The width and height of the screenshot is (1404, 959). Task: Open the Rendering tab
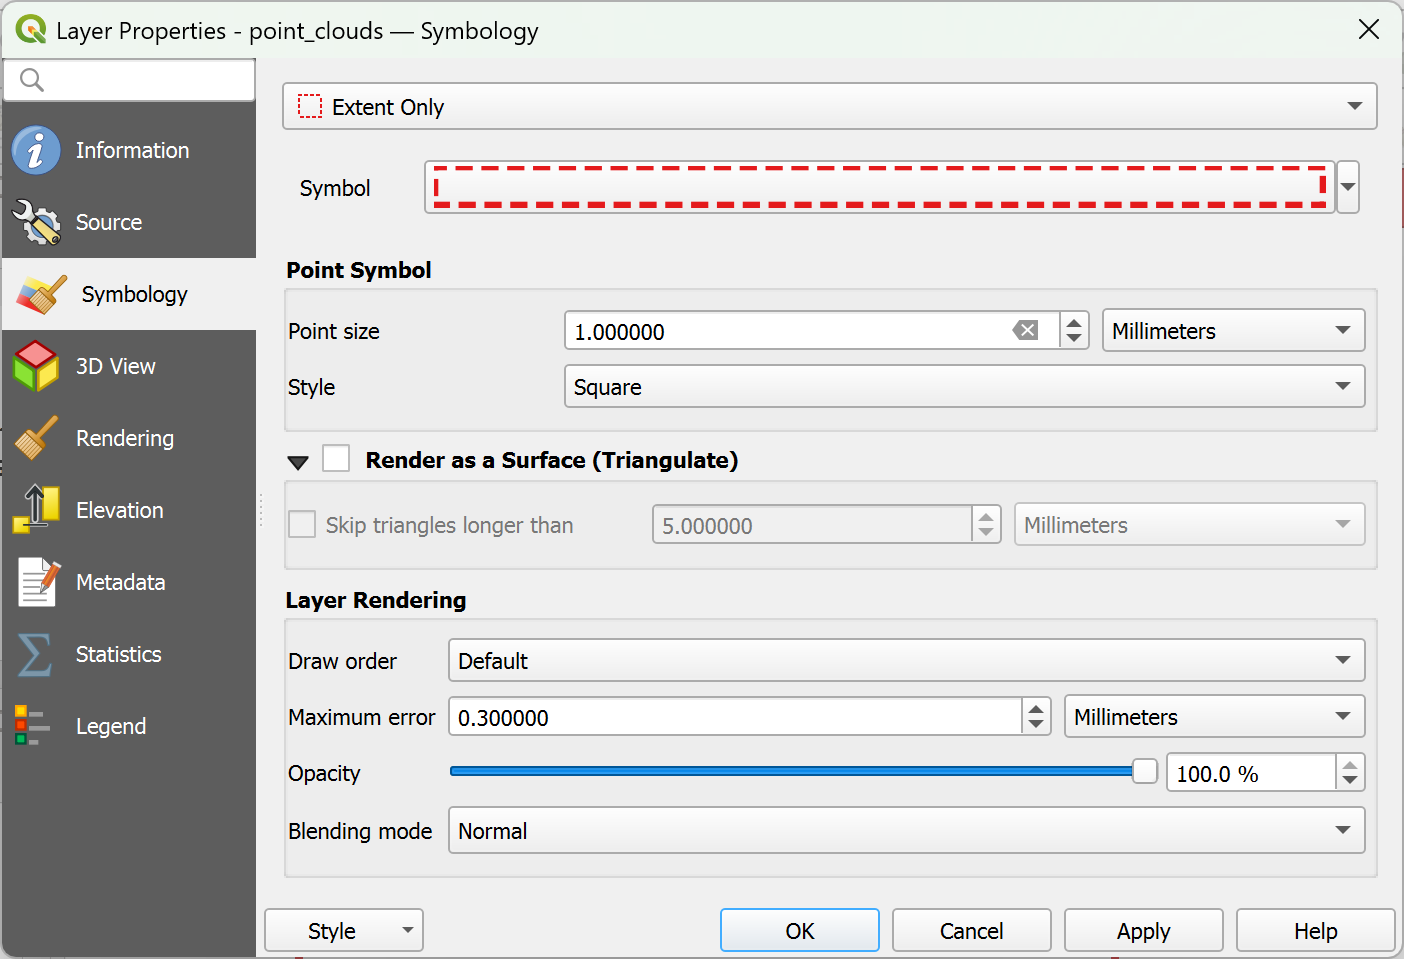coord(129,438)
